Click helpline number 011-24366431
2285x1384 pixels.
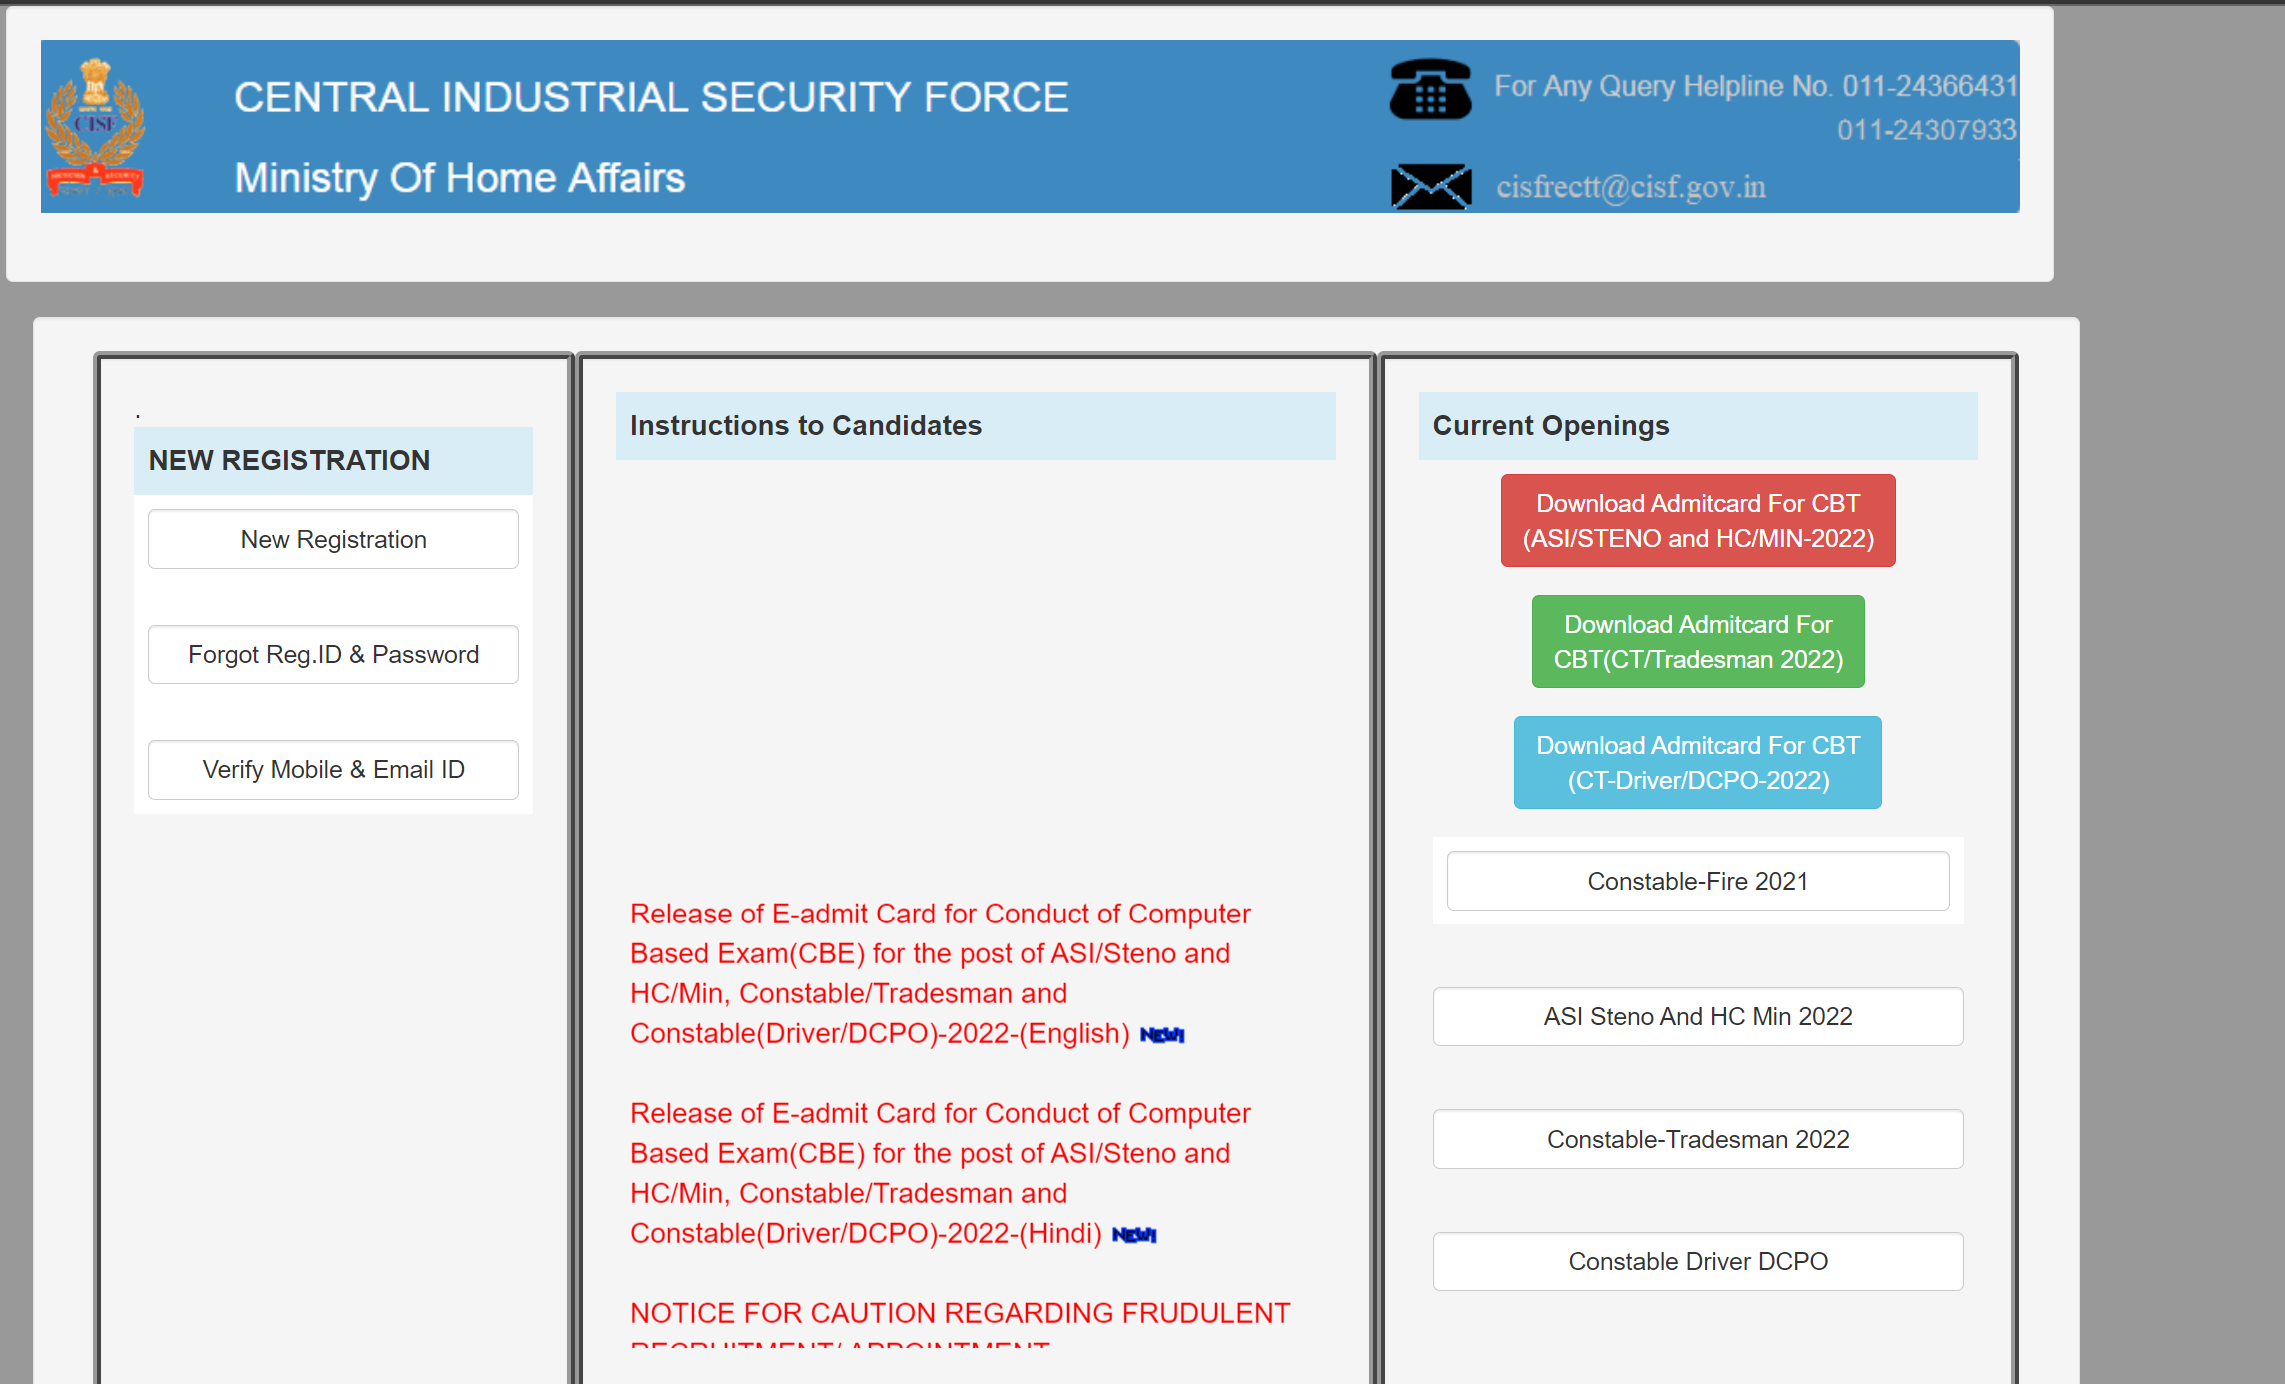[x=1930, y=86]
